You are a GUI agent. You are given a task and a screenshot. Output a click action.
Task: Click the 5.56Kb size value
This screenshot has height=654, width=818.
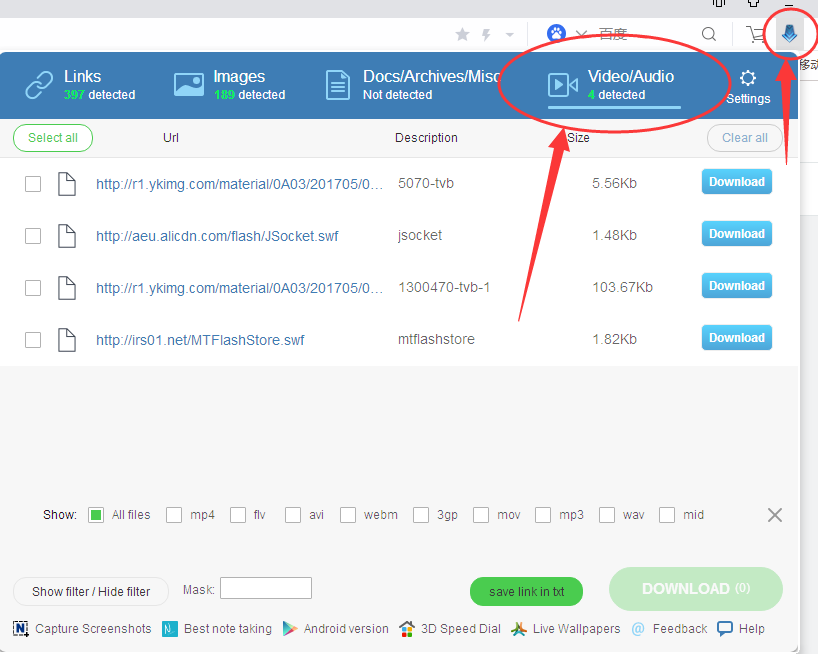coord(615,184)
